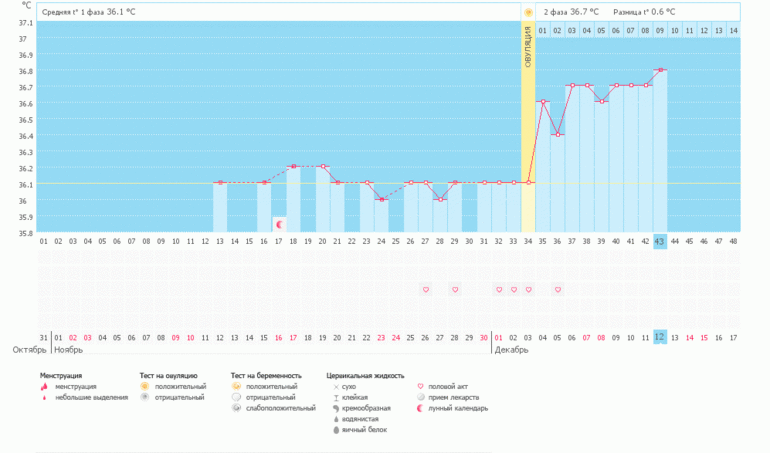
Task: Click the 'Ноябрь' month label
Action: [68, 351]
